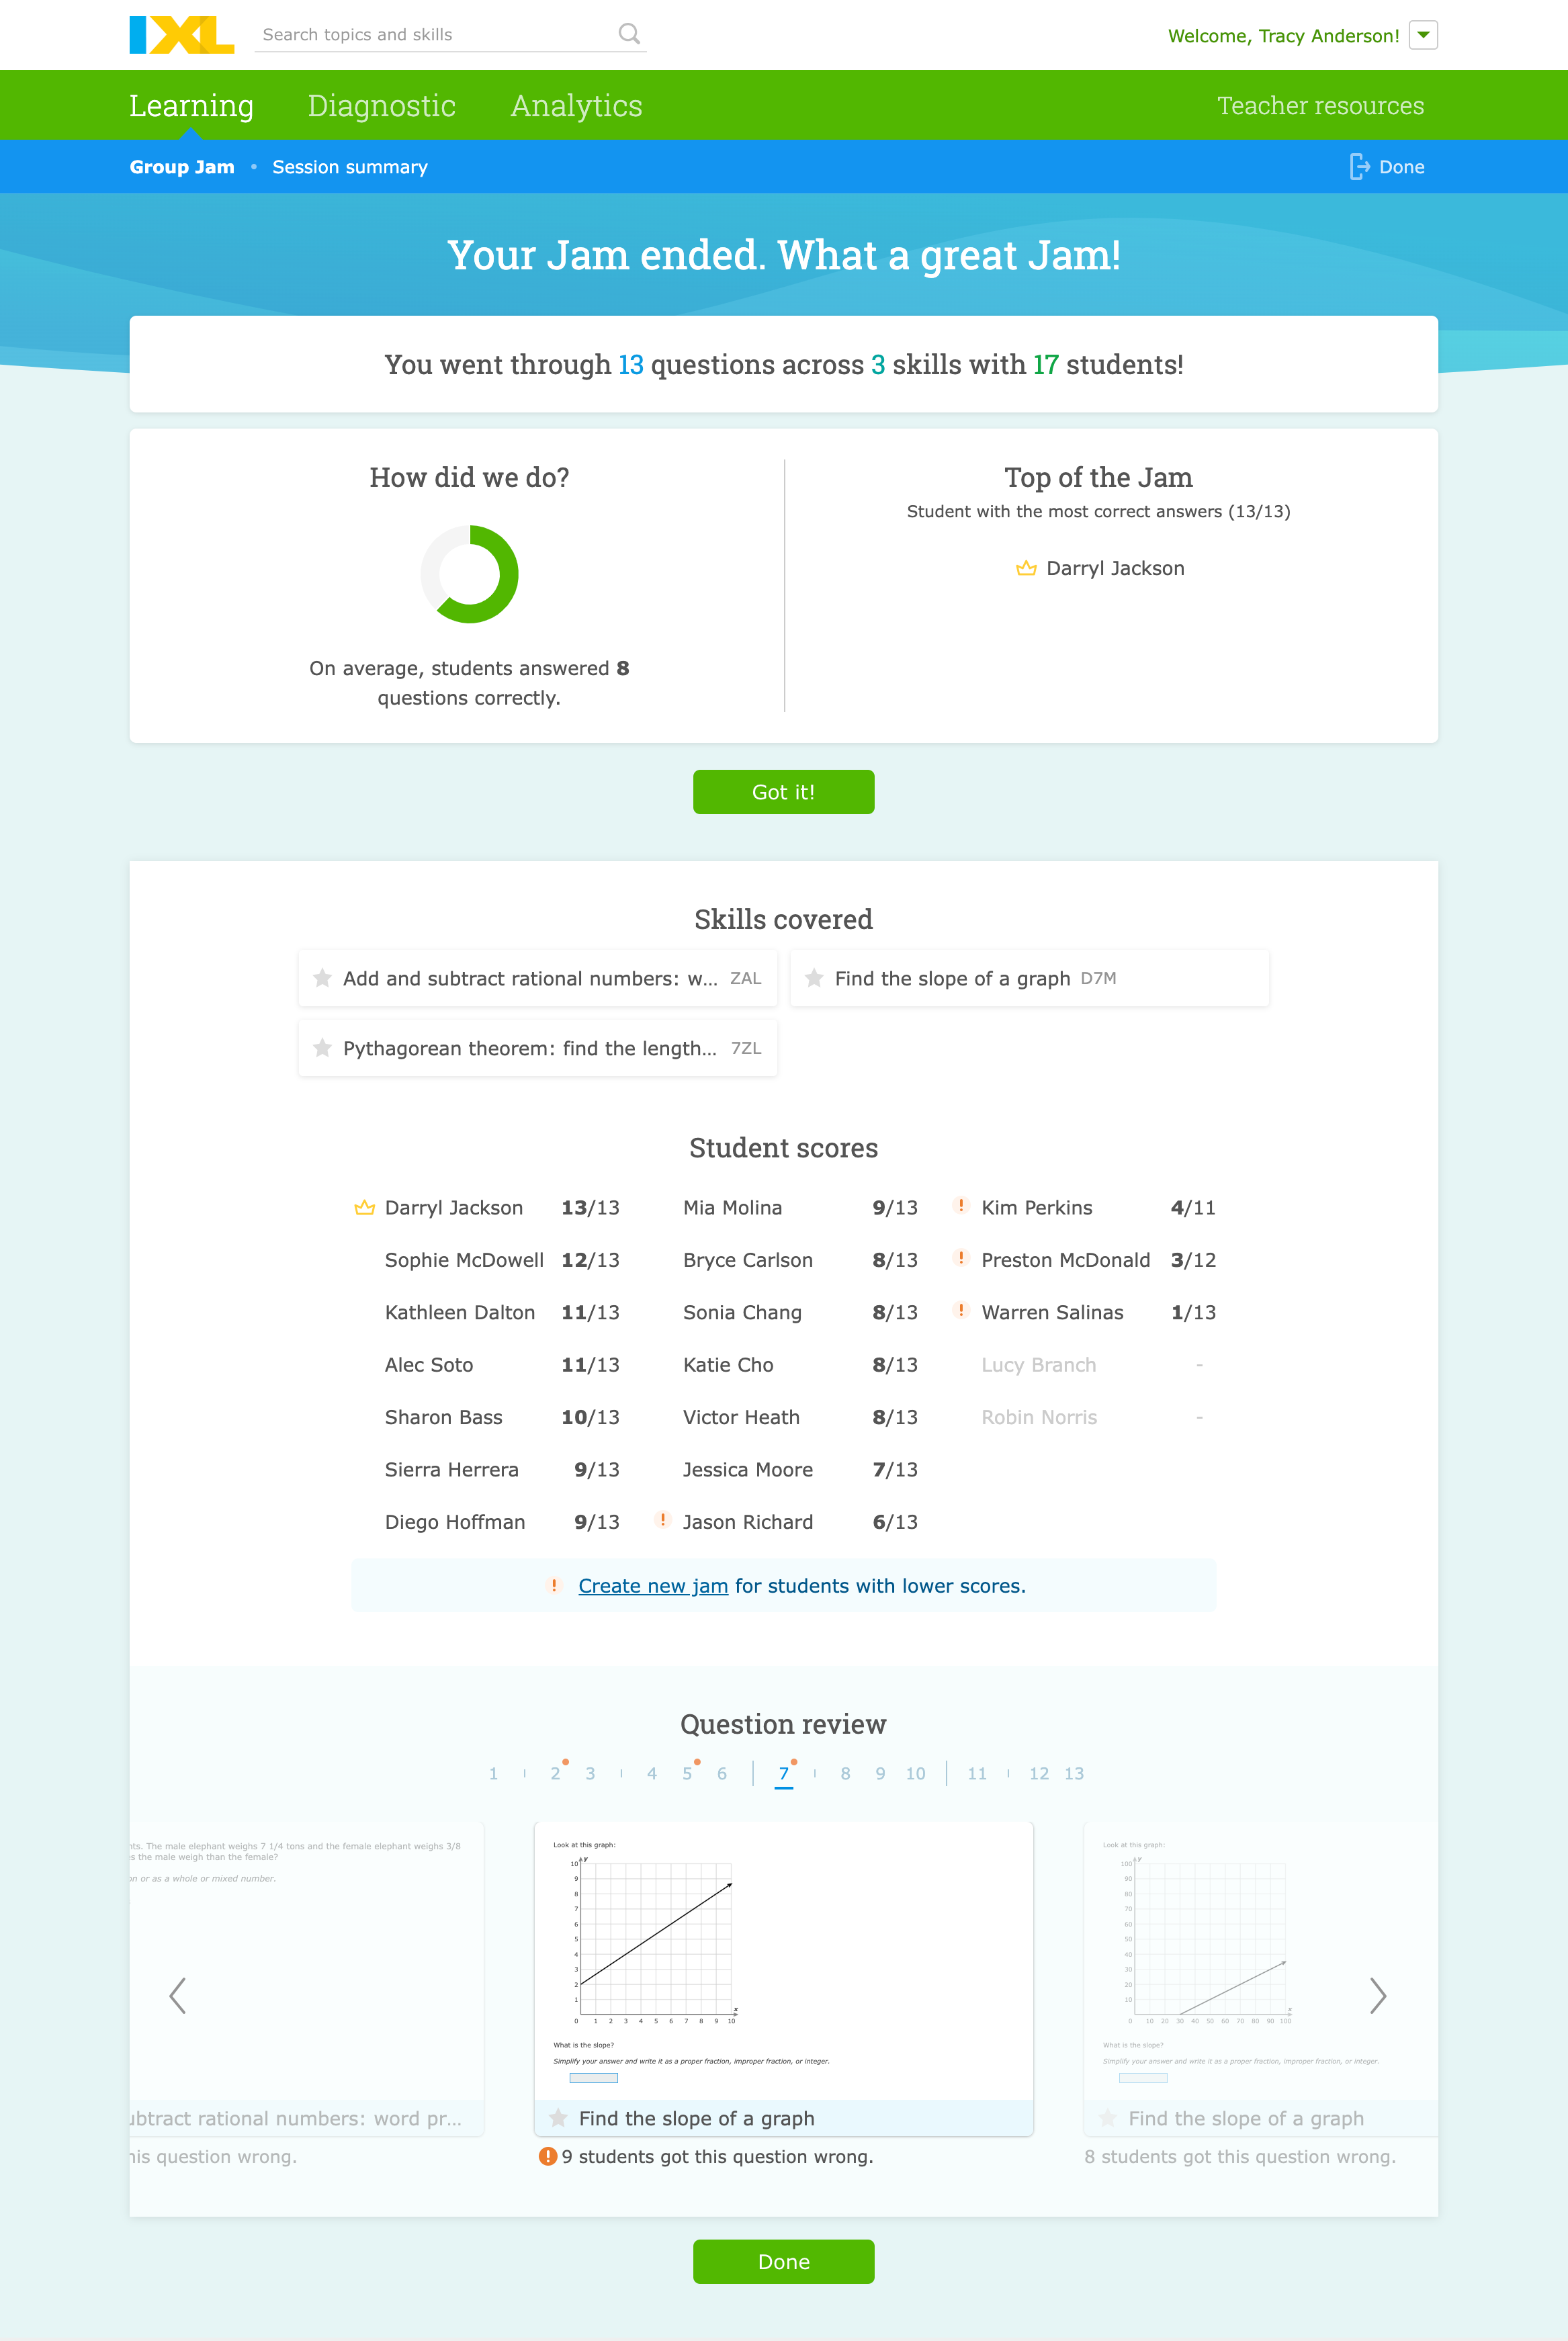Click the Create new jam link
The image size is (1568, 2341).
pos(652,1586)
